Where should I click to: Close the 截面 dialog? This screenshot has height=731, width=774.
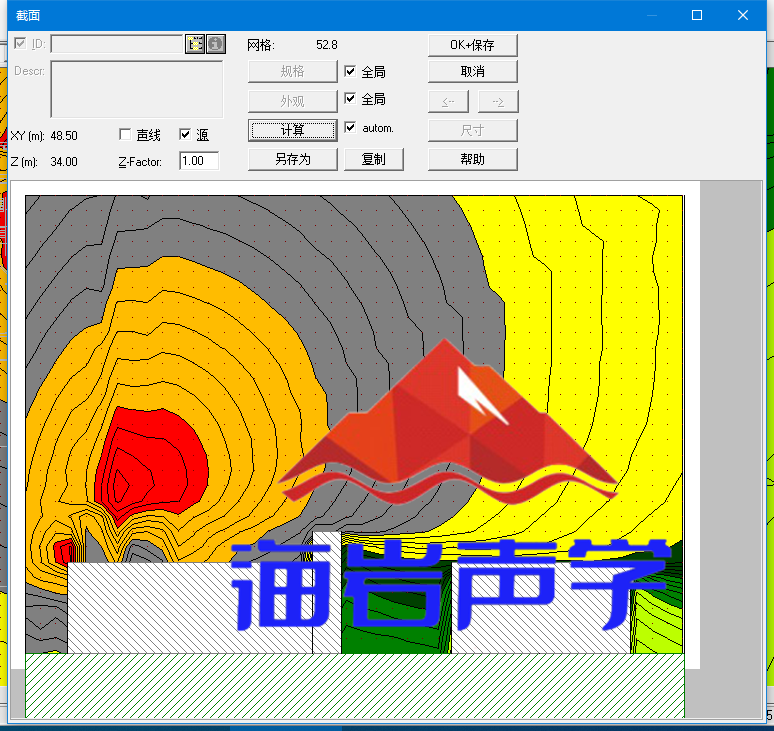click(743, 15)
